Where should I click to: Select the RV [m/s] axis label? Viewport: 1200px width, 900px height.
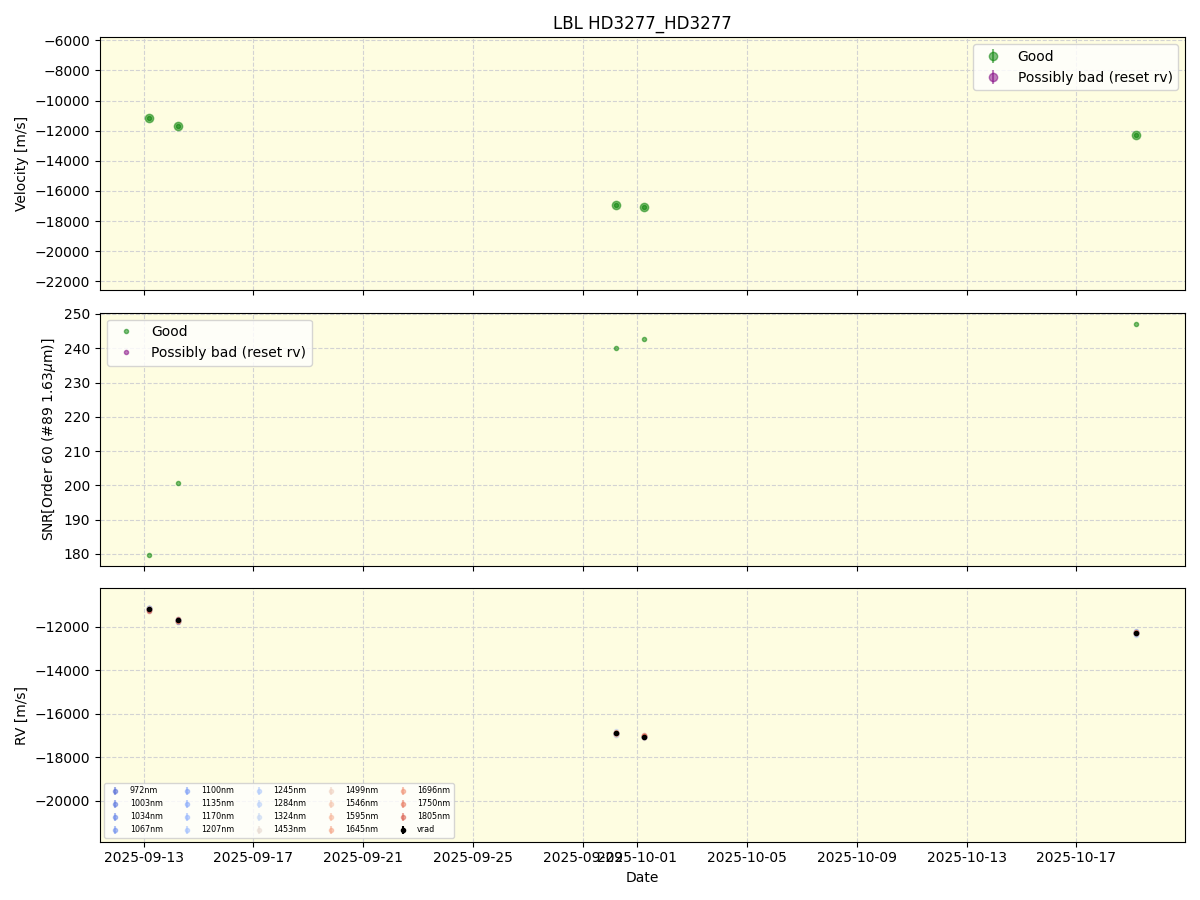click(x=21, y=715)
